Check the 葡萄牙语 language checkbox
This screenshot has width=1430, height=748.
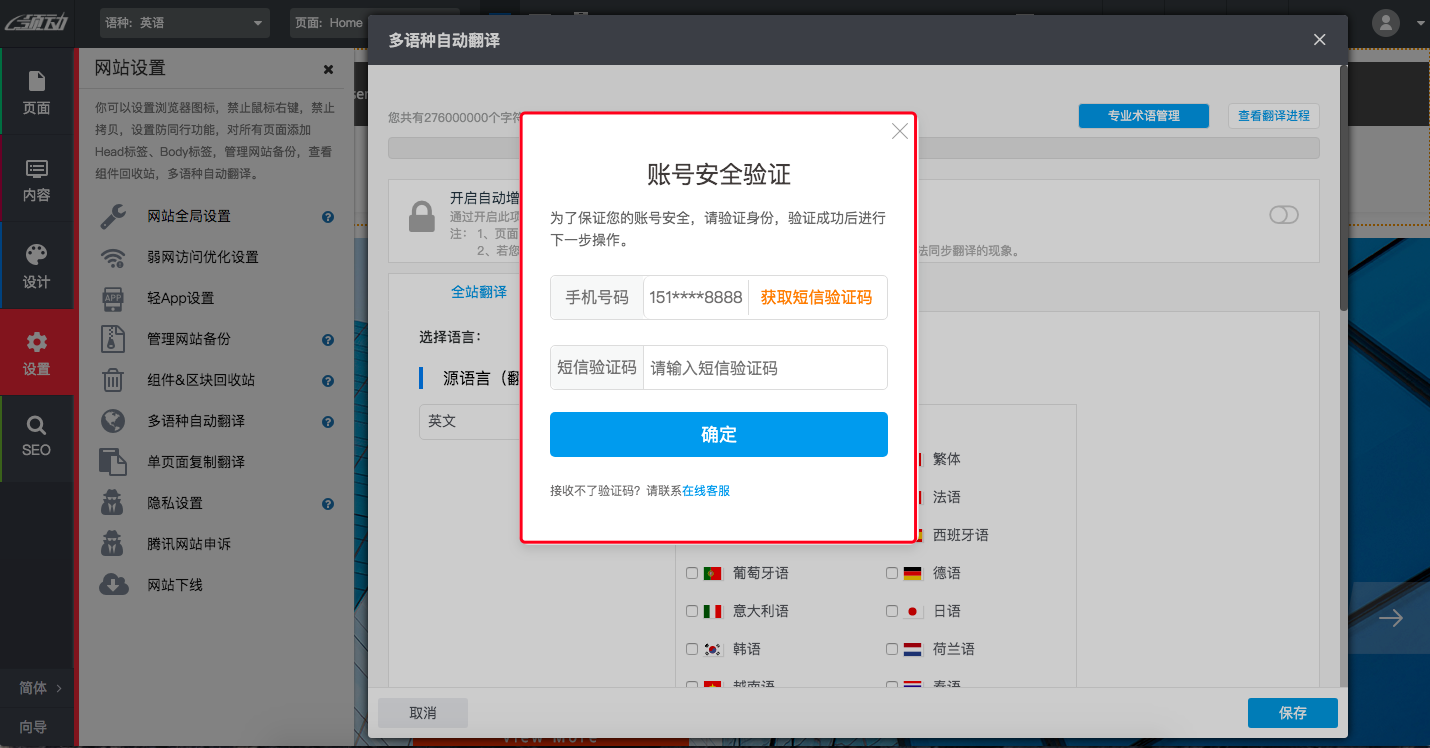coord(691,572)
